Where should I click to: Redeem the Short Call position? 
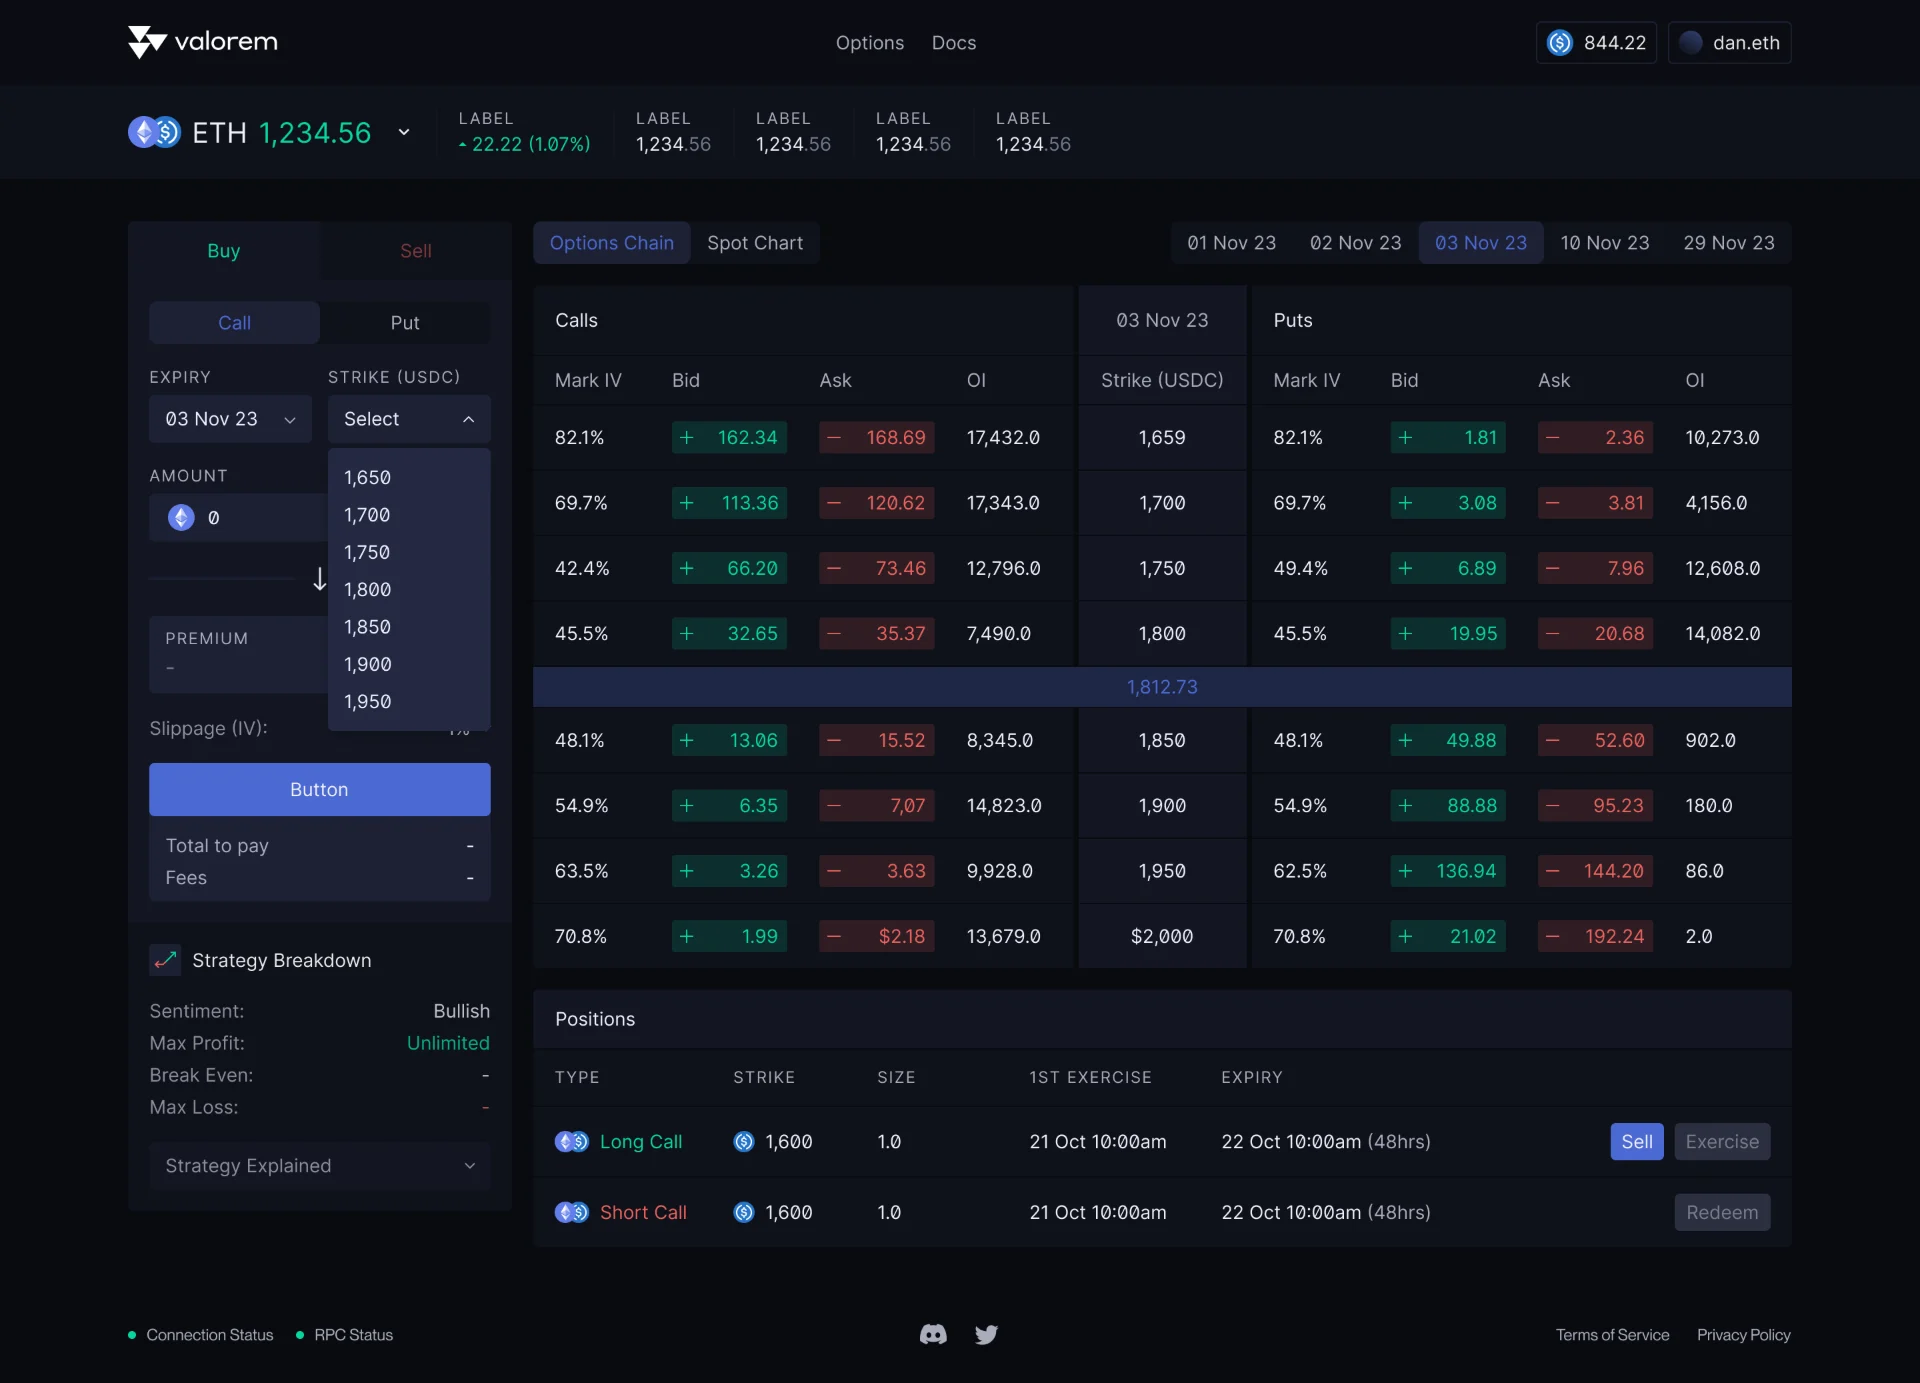[1722, 1212]
